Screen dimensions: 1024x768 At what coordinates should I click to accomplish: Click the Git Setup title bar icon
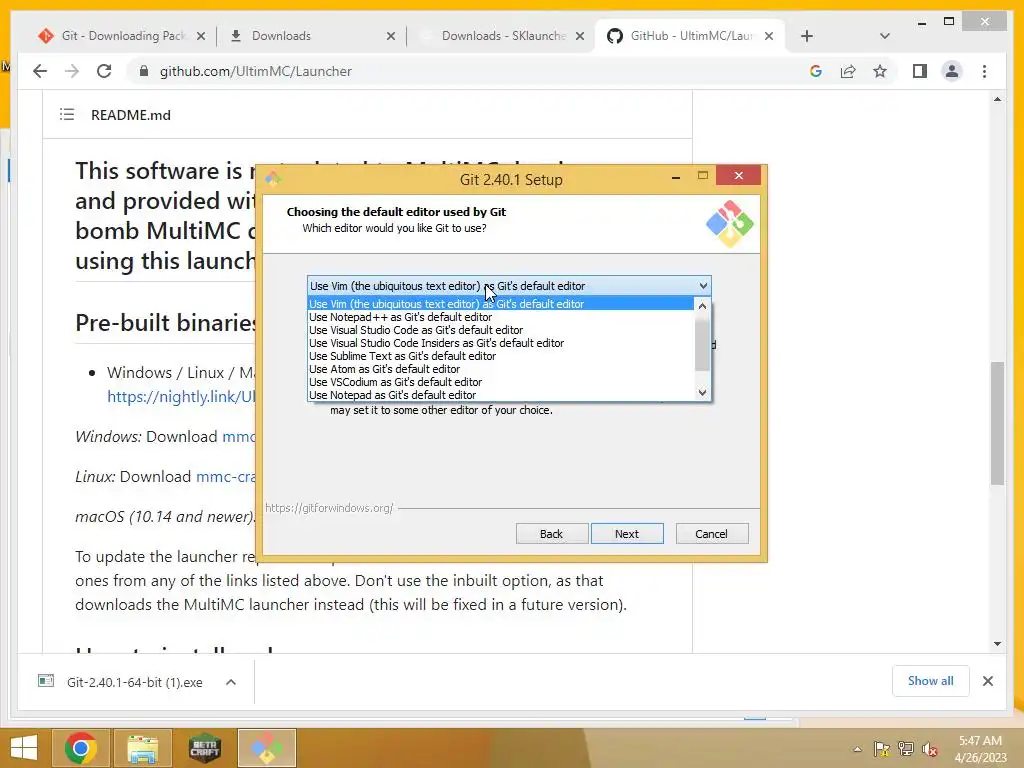point(273,178)
